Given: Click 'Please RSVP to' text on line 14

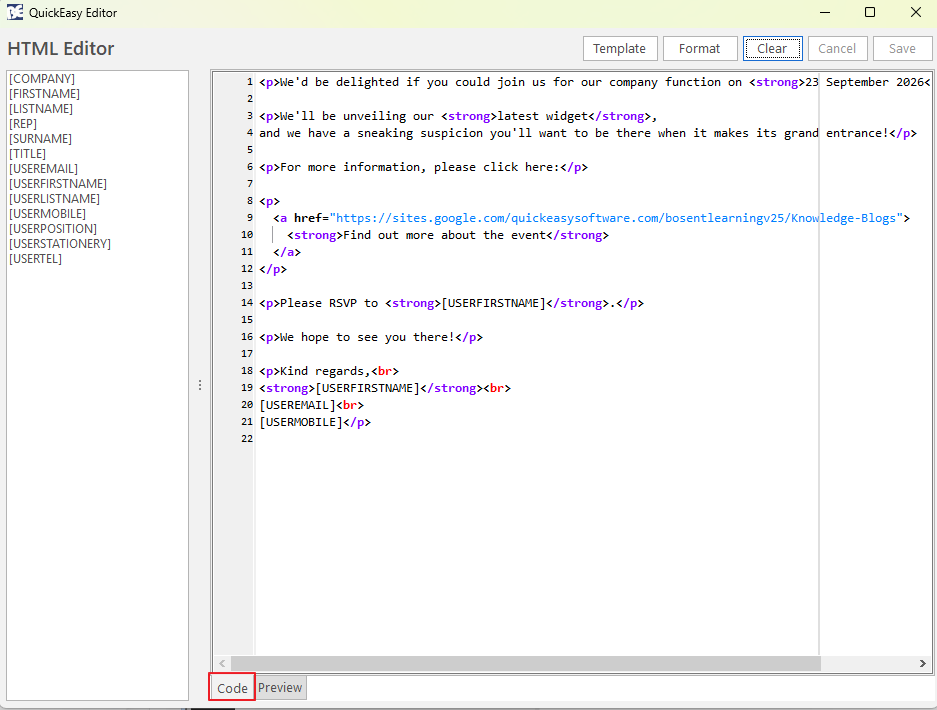Looking at the screenshot, I should (329, 303).
